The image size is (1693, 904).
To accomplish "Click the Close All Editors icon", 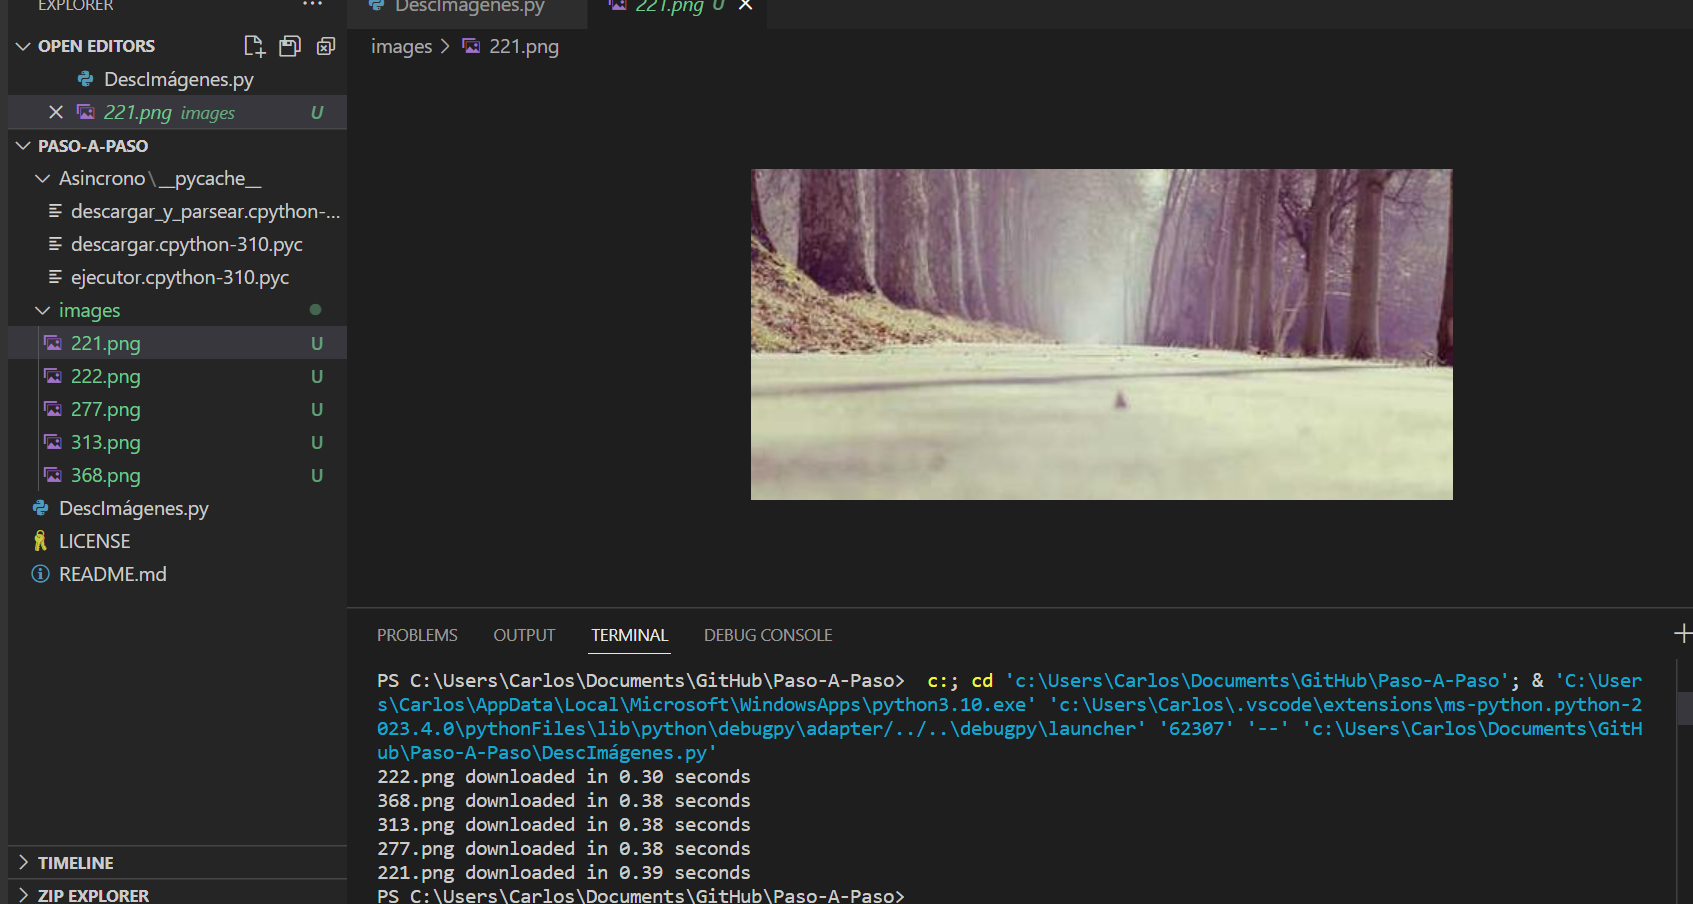I will 326,45.
